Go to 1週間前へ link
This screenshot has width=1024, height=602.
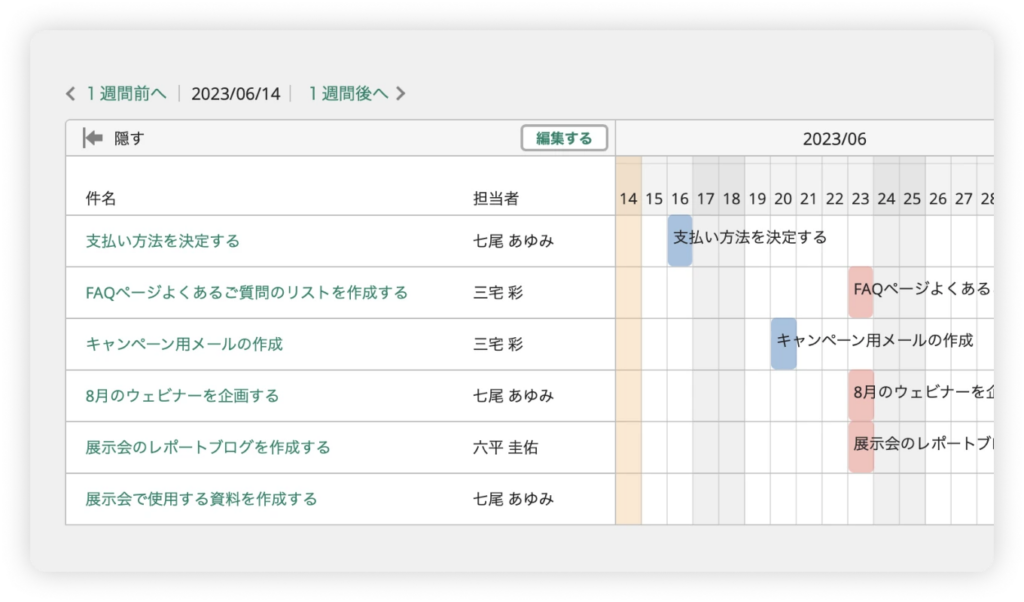[x=125, y=94]
